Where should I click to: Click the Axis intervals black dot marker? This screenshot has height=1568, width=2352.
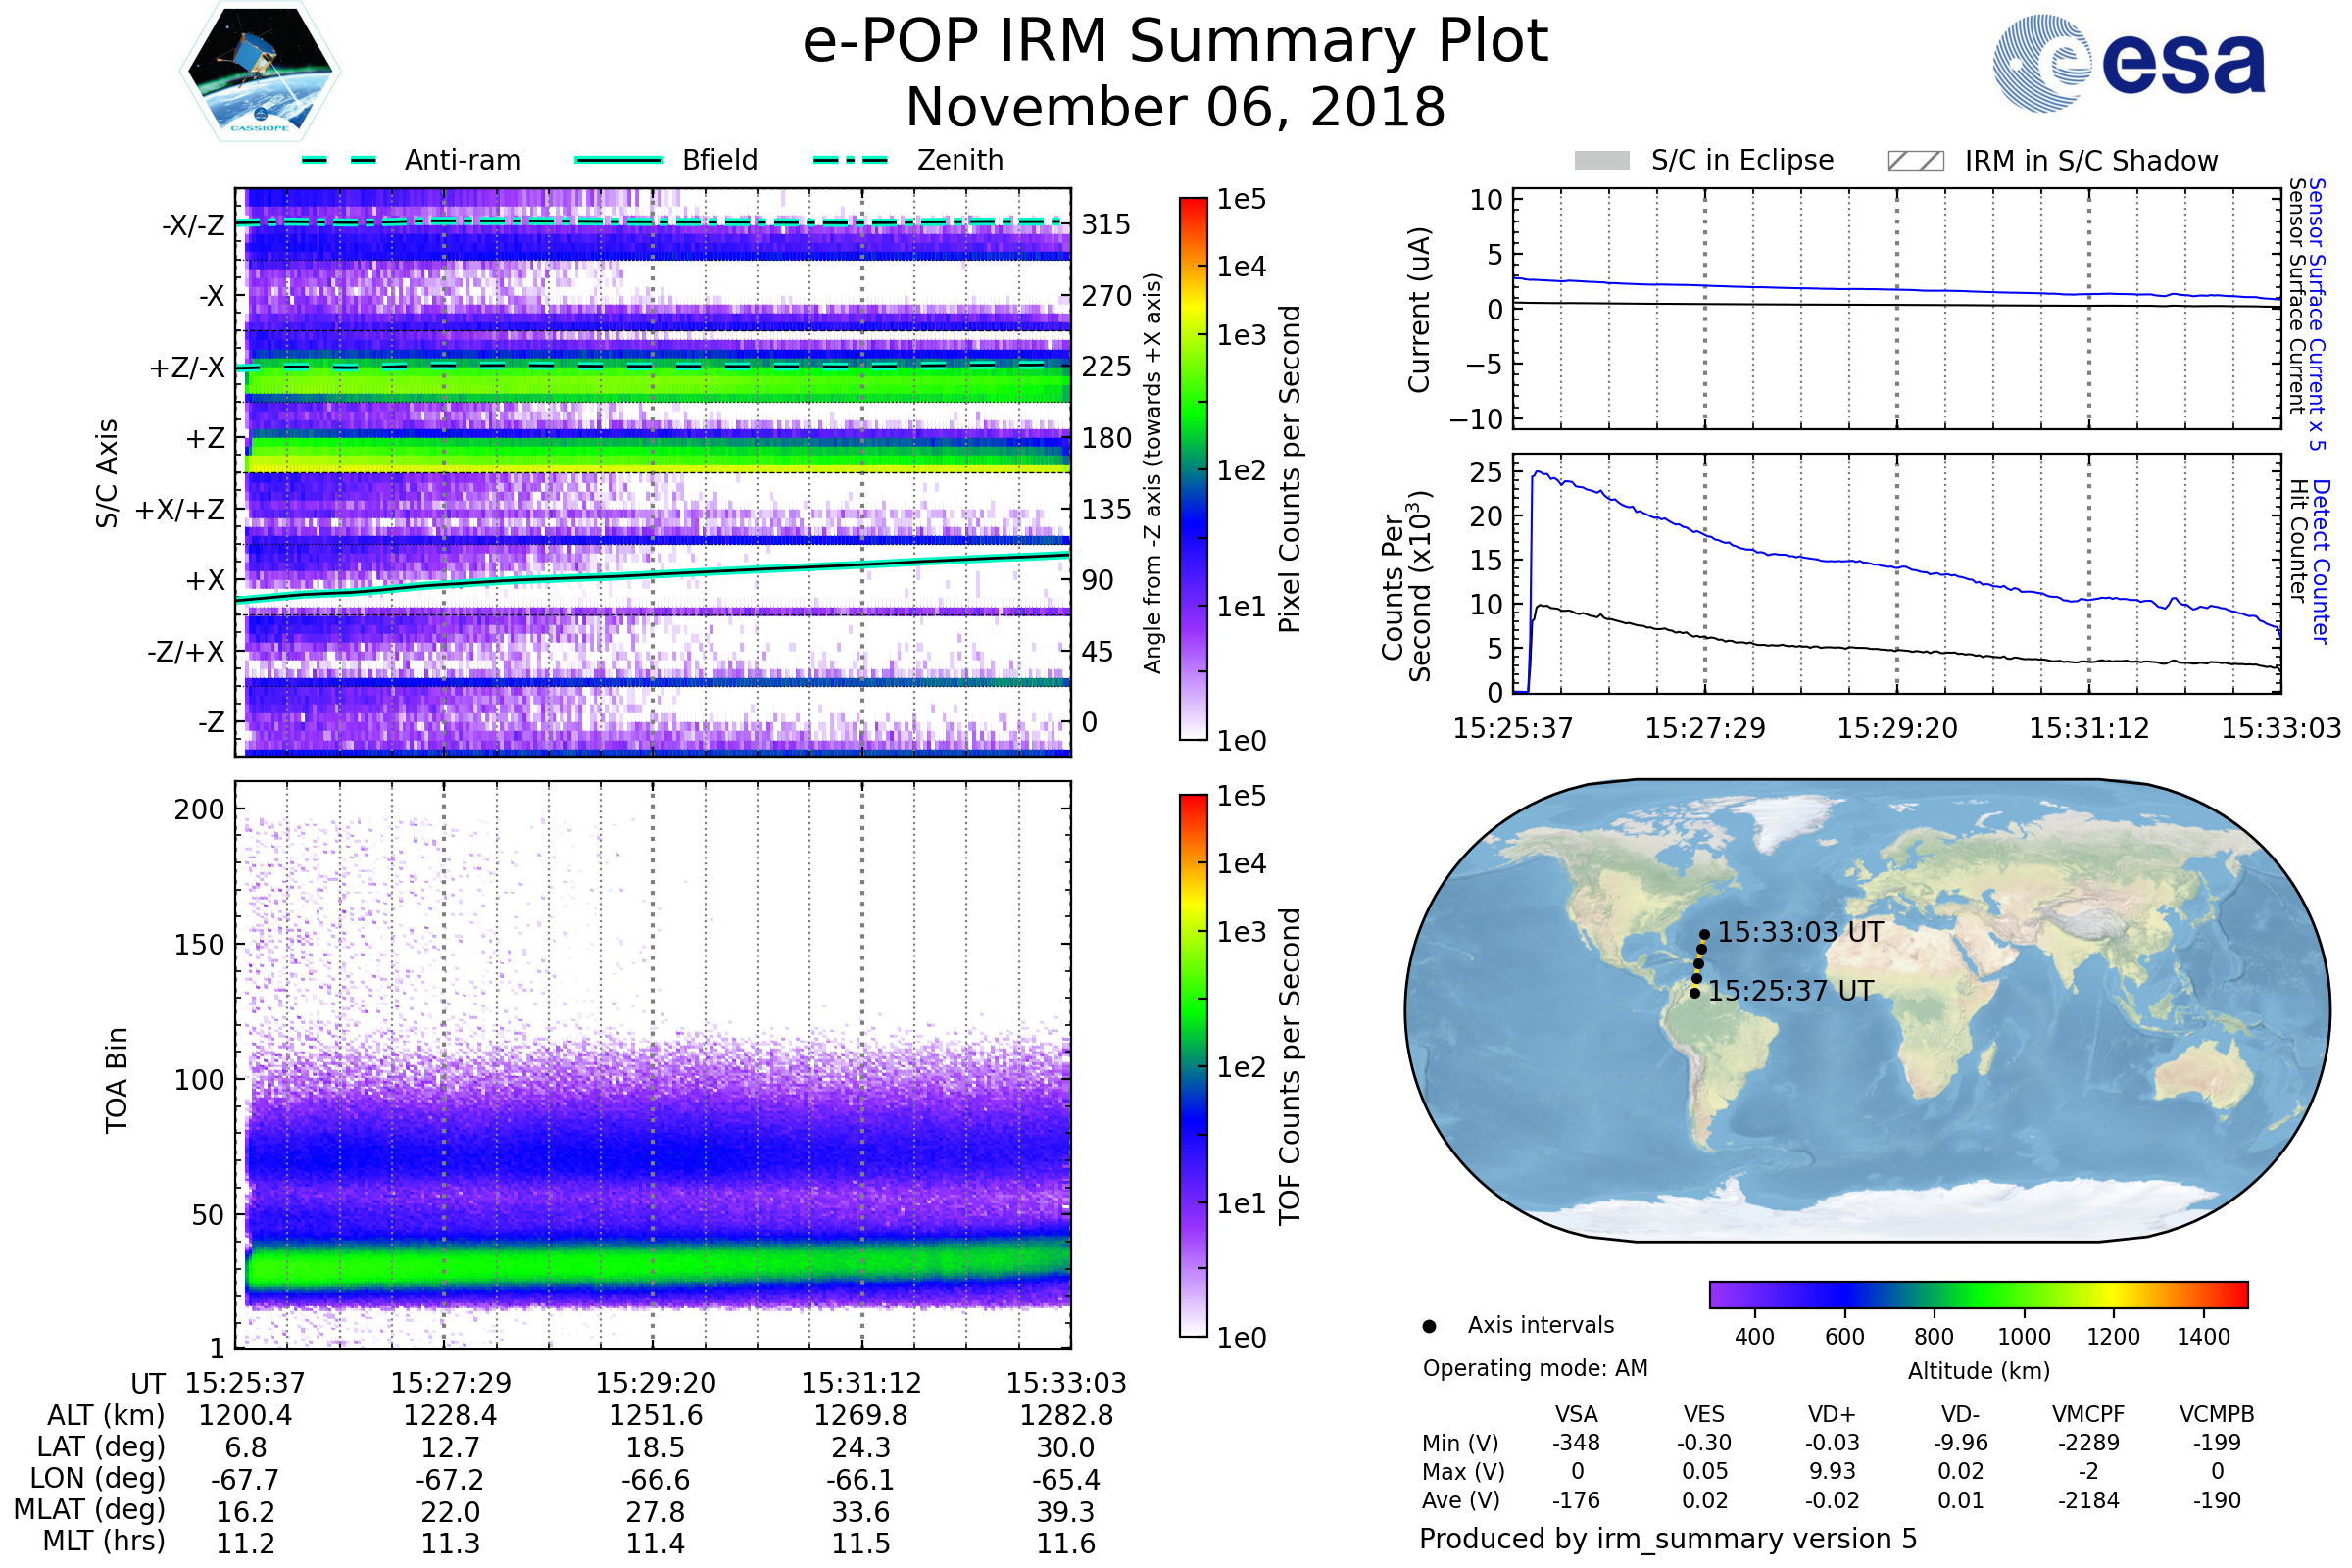(1430, 1326)
